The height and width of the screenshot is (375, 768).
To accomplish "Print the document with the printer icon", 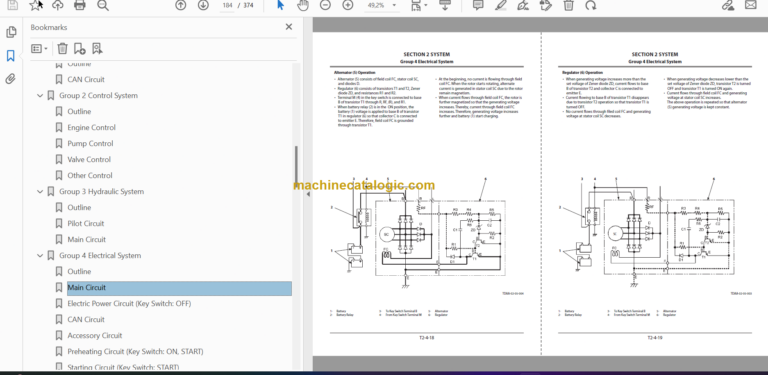I will (79, 5).
